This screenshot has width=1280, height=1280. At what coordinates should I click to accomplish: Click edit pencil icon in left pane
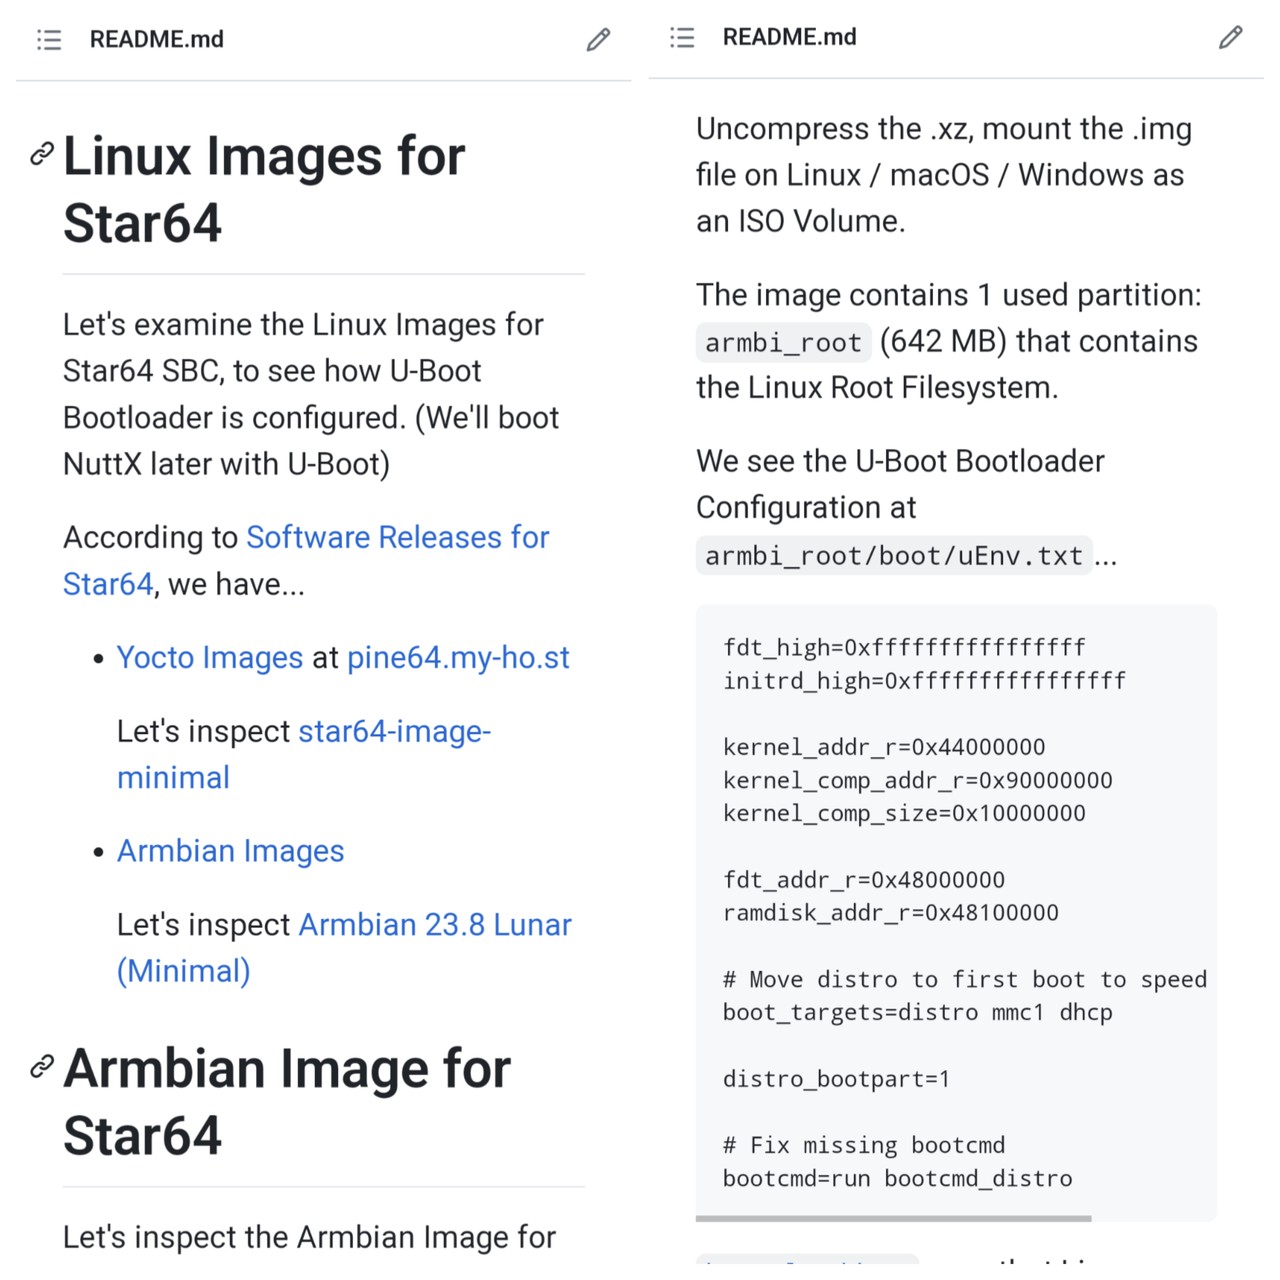598,40
